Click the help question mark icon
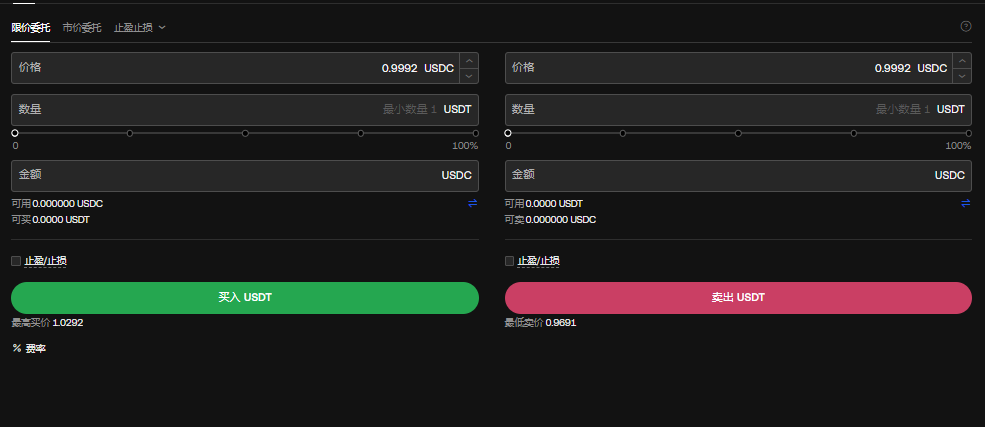The height and width of the screenshot is (427, 985). point(966,27)
